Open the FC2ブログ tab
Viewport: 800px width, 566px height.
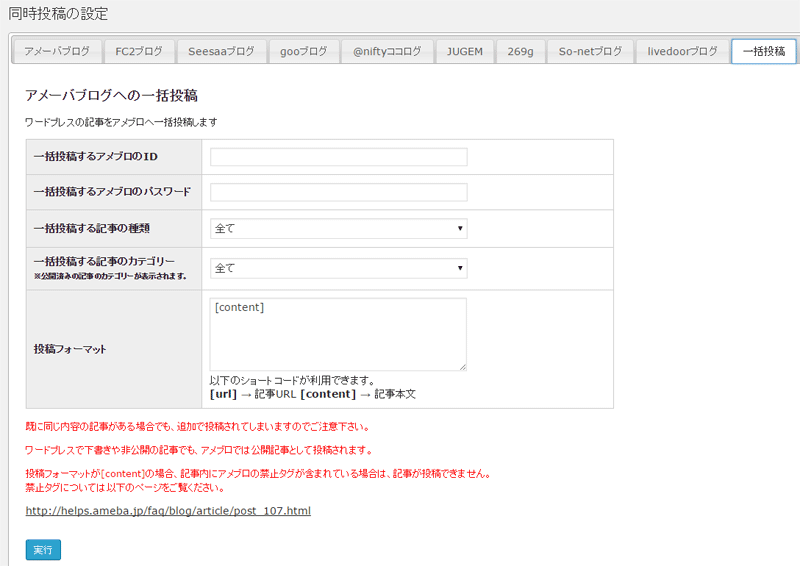pos(140,51)
